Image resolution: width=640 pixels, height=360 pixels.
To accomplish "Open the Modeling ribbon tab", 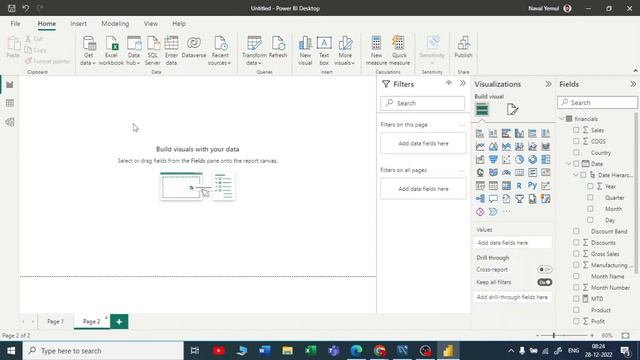I will click(115, 24).
